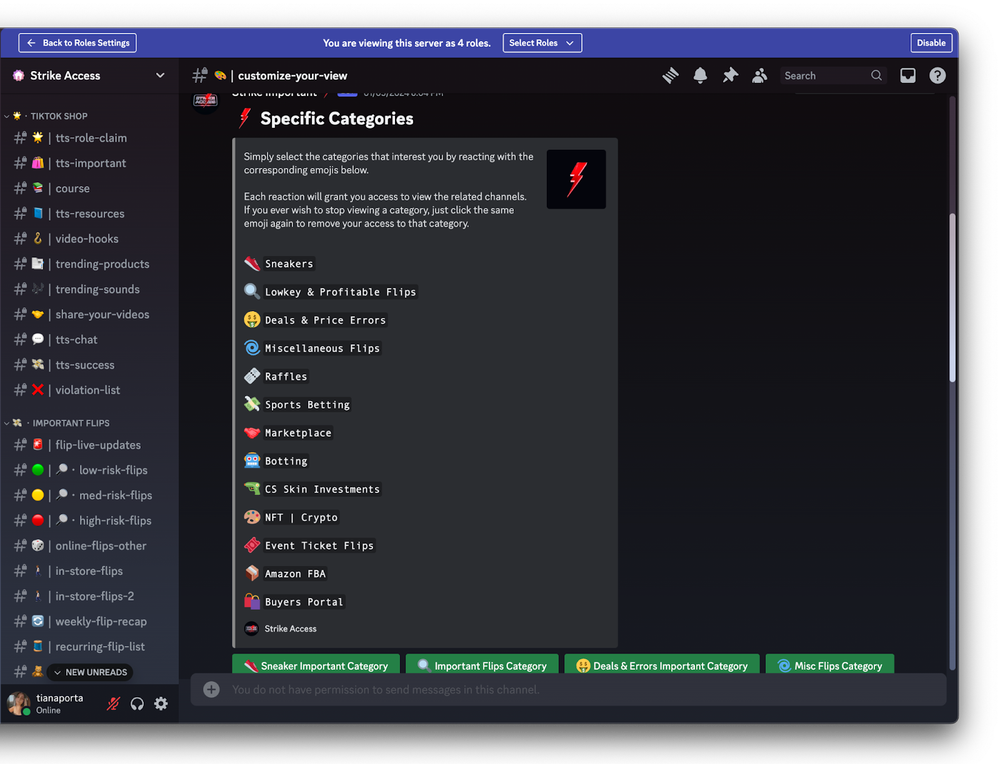Show the member list icon
The width and height of the screenshot is (1000, 764).
click(x=760, y=76)
